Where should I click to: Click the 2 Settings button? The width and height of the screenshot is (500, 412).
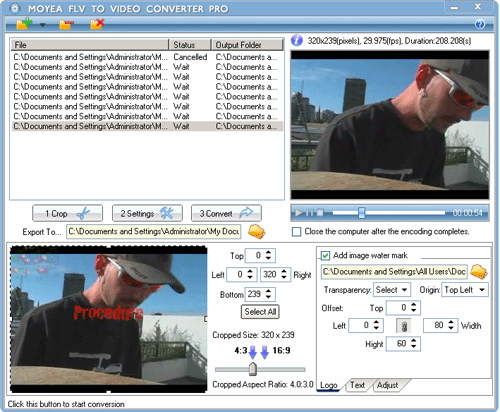[147, 213]
